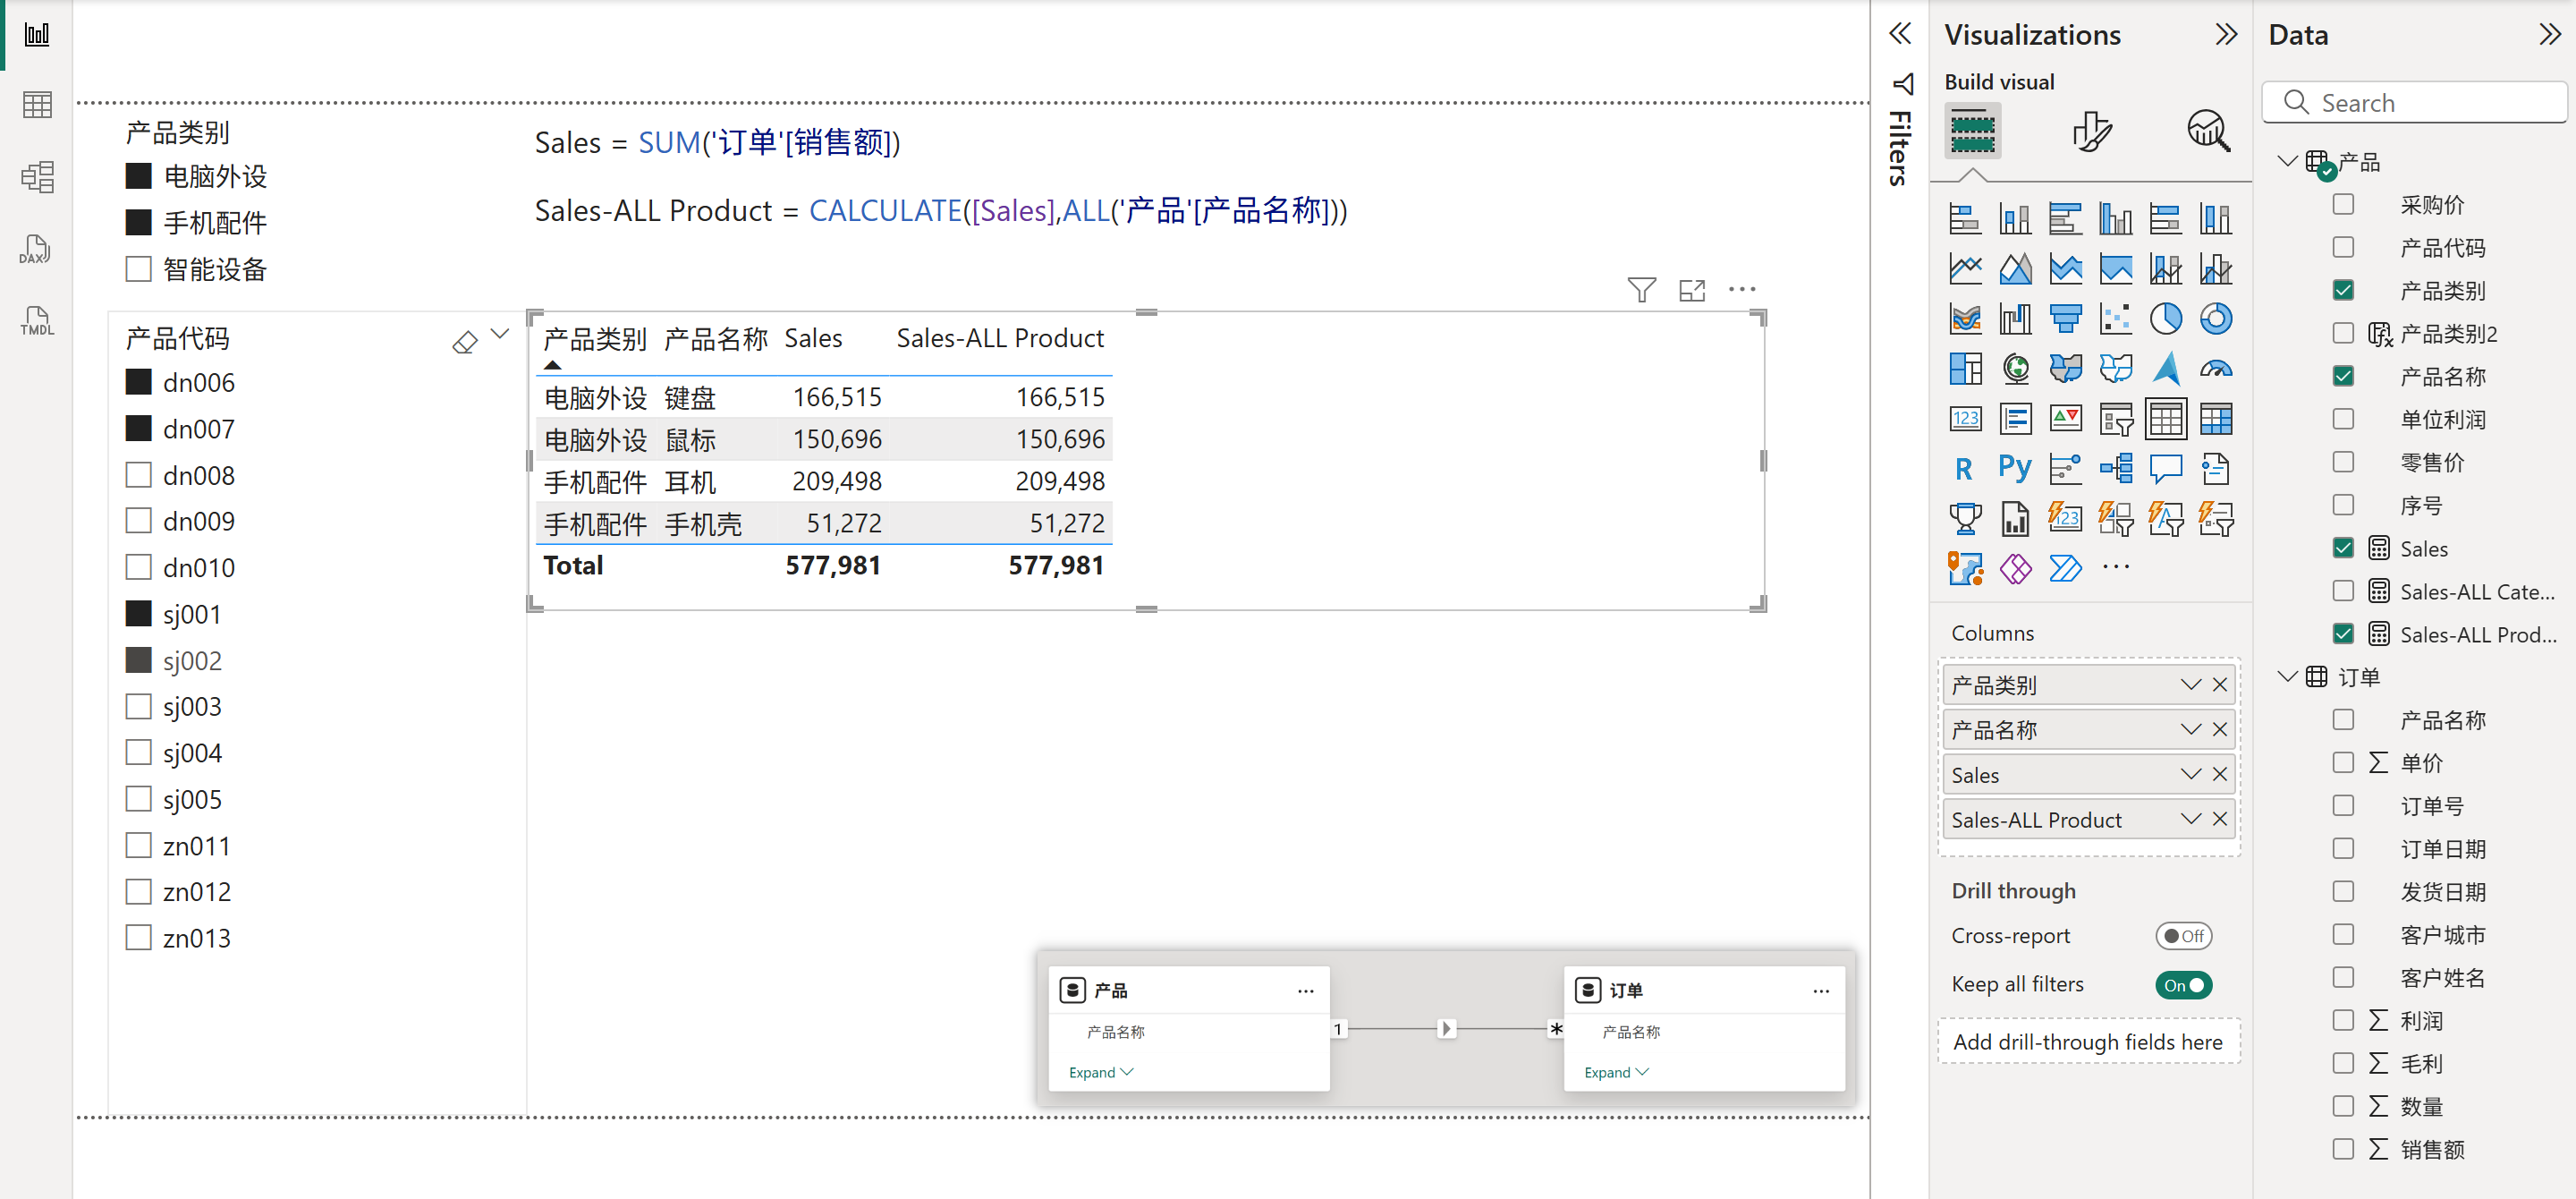
Task: Select the Key influencers visual
Action: pyautogui.click(x=2065, y=469)
